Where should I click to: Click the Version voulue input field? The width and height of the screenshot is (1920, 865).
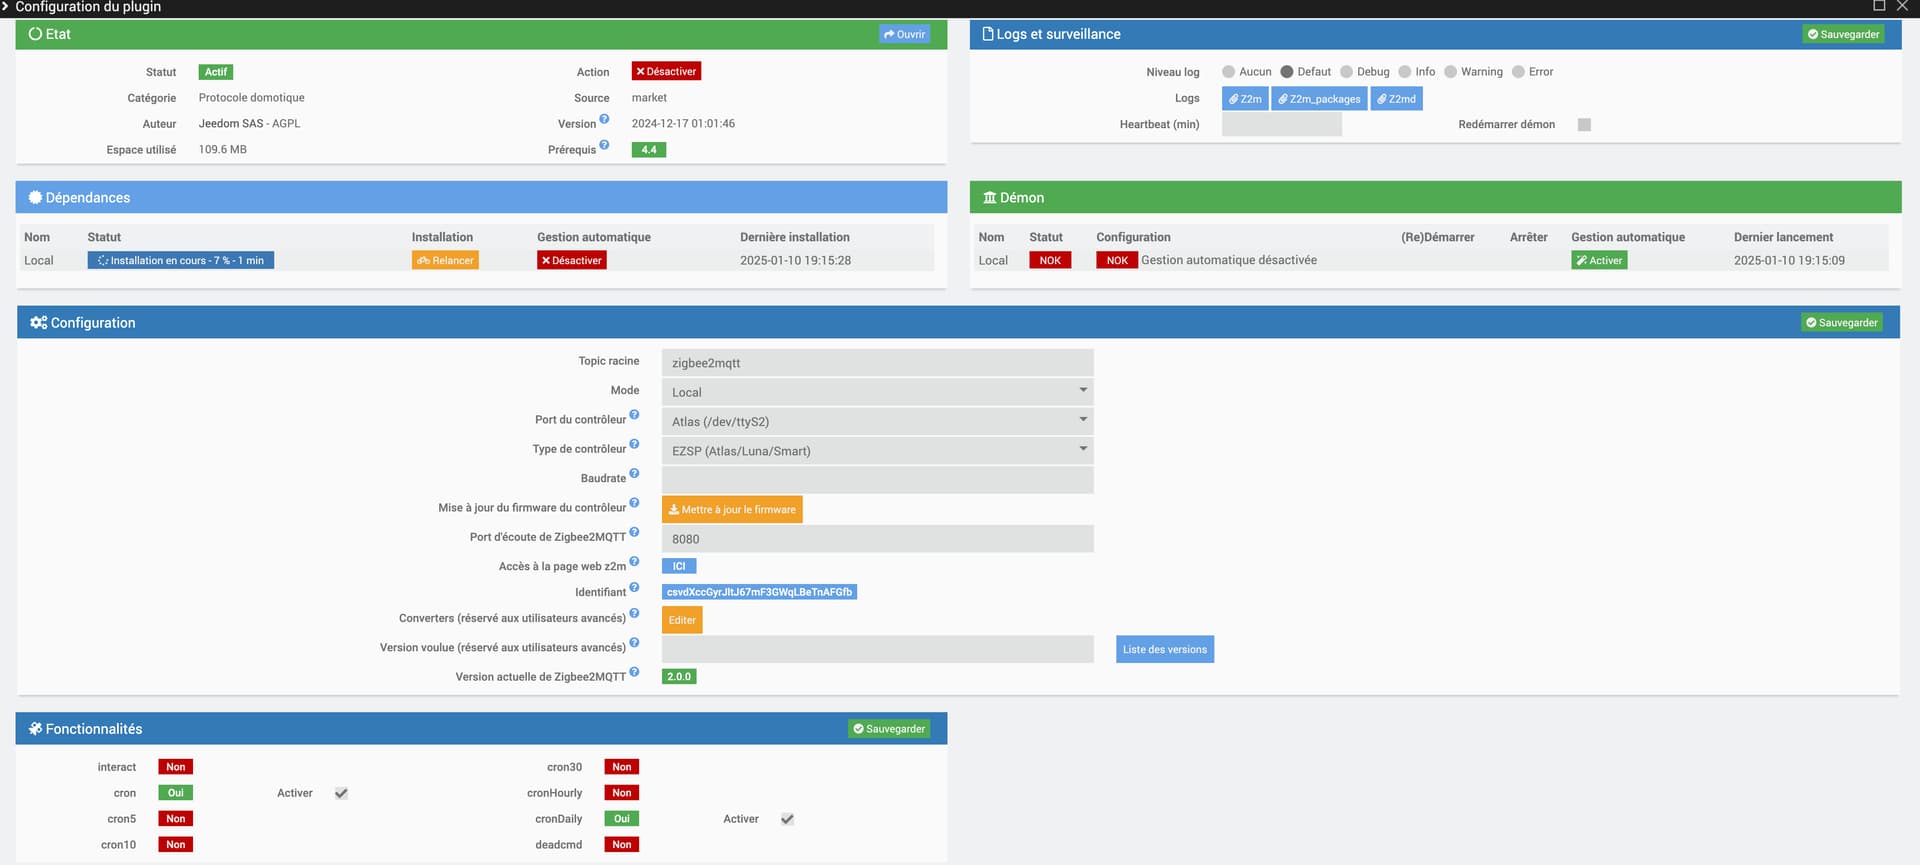pos(877,649)
